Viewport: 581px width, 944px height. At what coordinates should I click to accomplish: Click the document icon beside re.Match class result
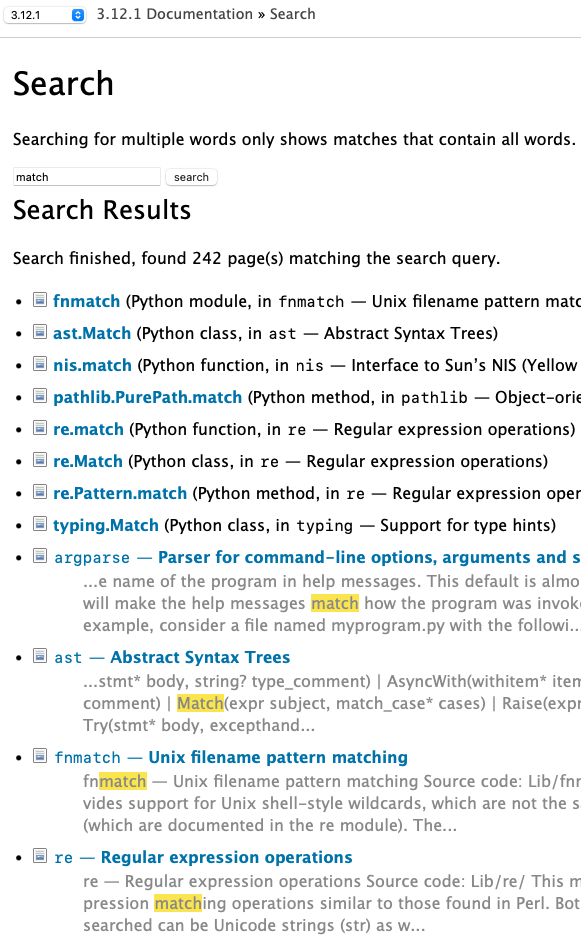(40, 460)
